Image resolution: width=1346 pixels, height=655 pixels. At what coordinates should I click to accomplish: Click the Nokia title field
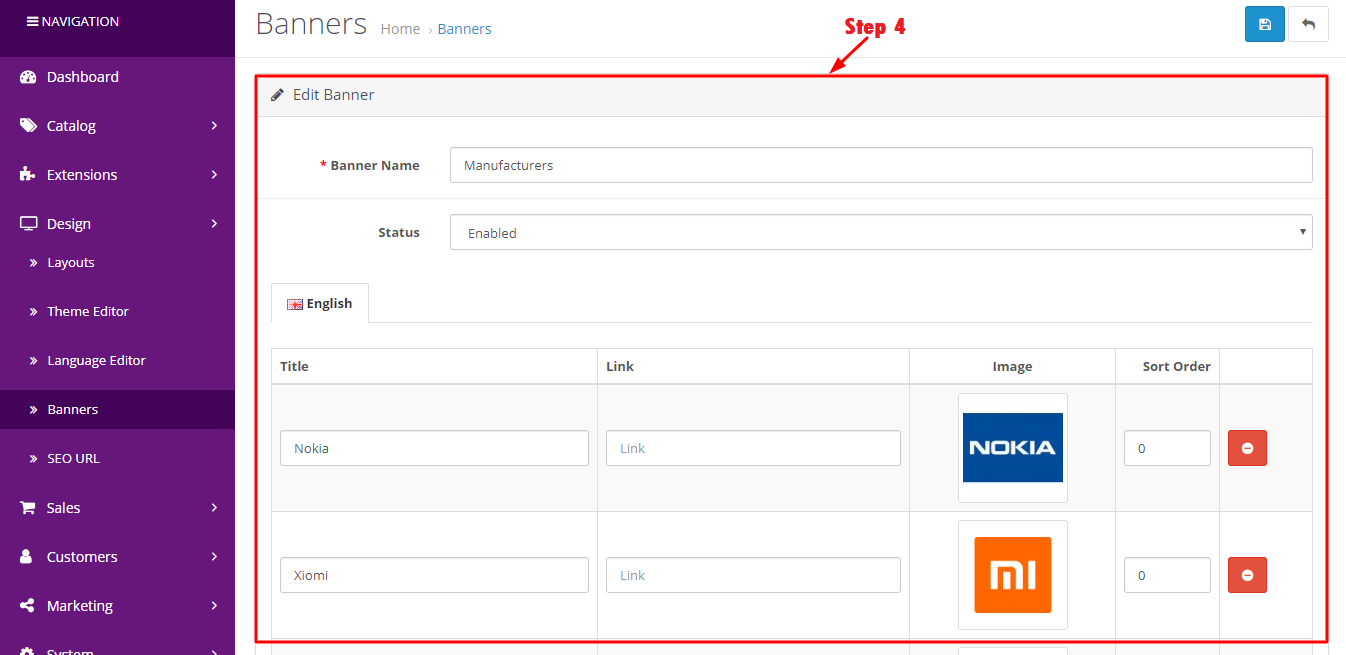click(x=434, y=448)
